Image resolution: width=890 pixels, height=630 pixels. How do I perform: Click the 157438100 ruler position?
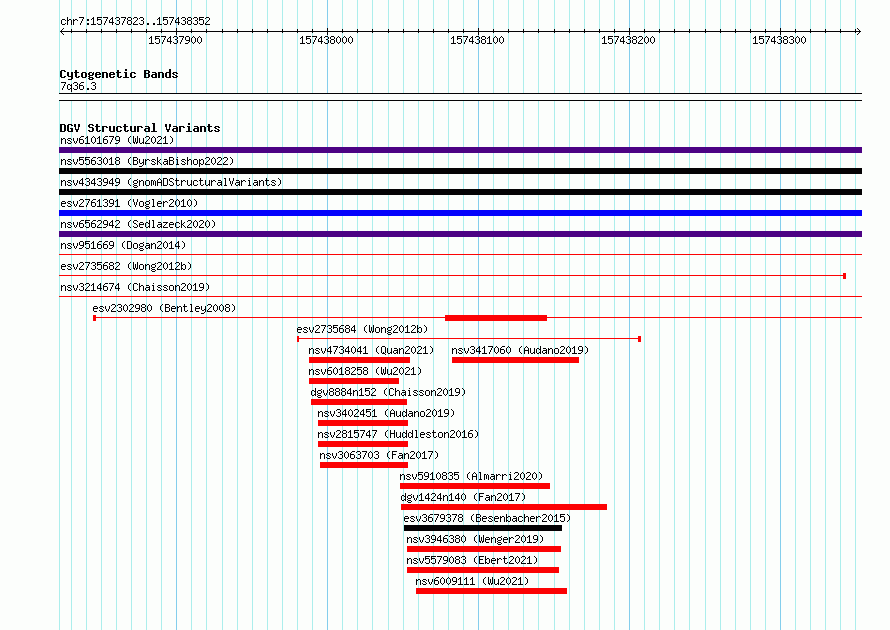[477, 40]
